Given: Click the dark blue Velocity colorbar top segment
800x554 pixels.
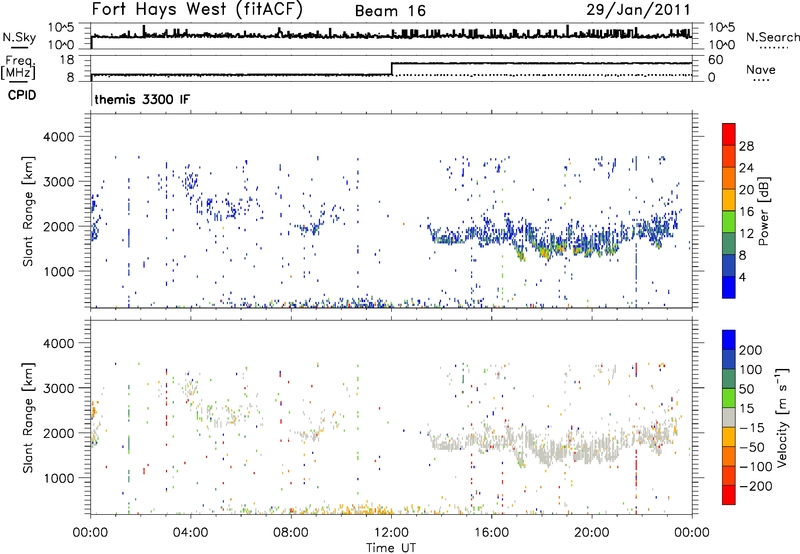Looking at the screenshot, I should point(729,340).
